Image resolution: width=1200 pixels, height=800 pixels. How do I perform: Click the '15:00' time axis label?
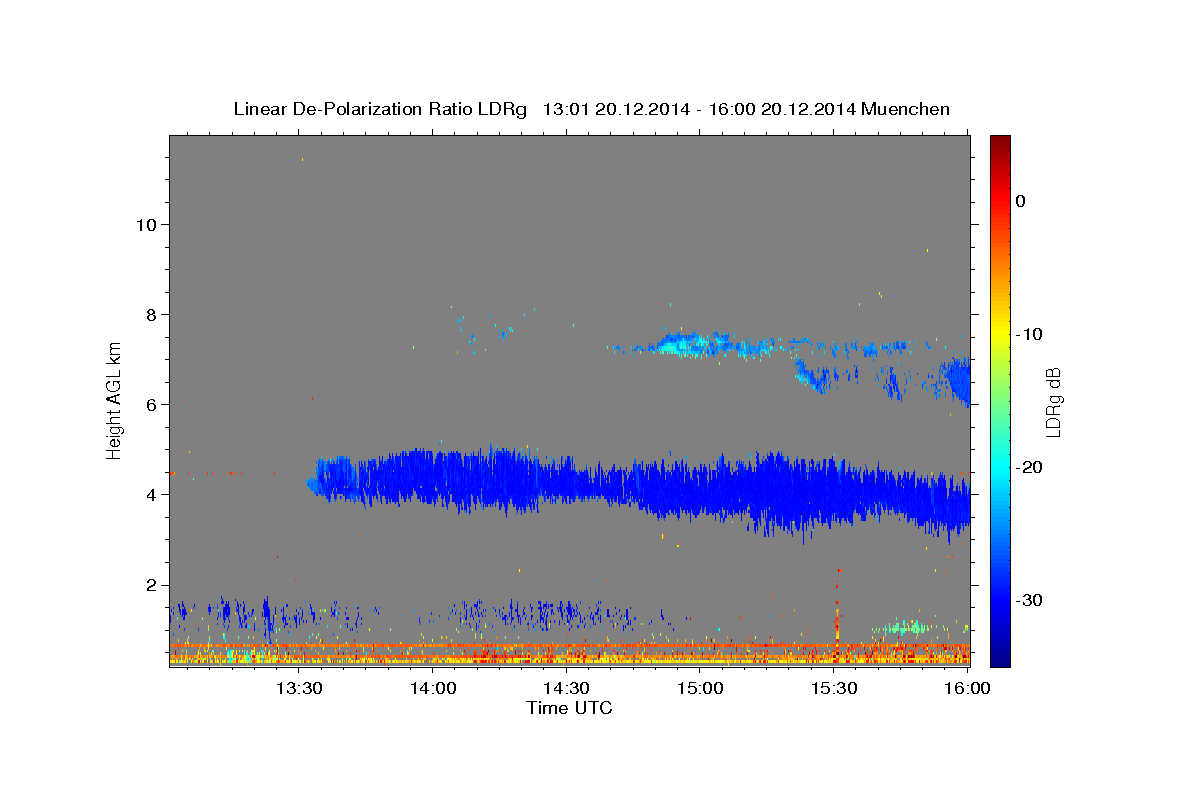coord(700,688)
